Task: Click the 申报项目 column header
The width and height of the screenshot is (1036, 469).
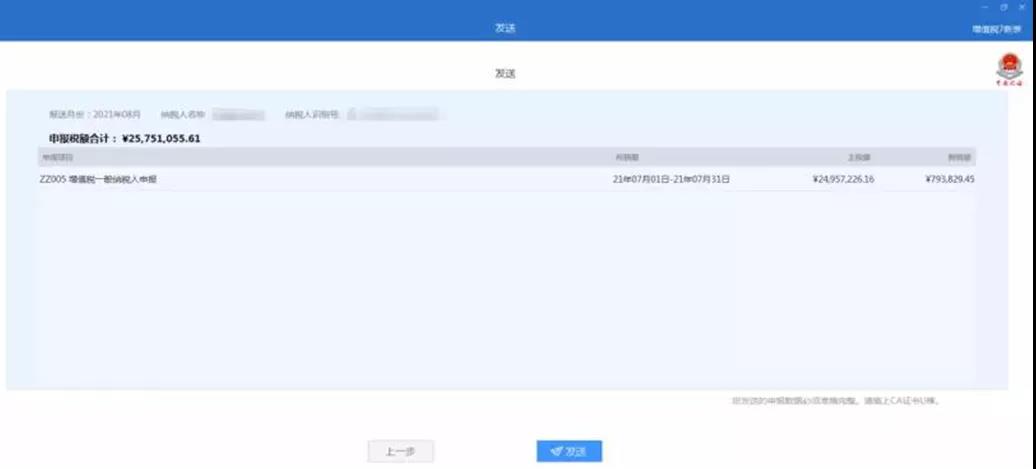Action: 57,157
